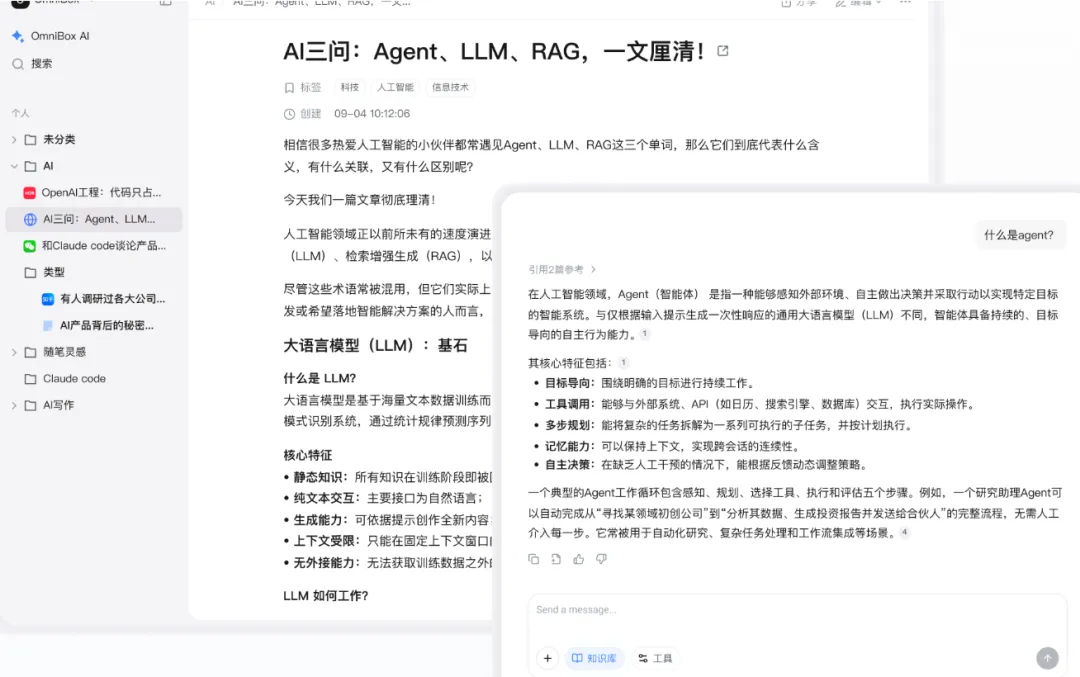Click the line 今天我们一篇文章彻底理清！
Image resolution: width=1080 pixels, height=677 pixels.
[360, 200]
